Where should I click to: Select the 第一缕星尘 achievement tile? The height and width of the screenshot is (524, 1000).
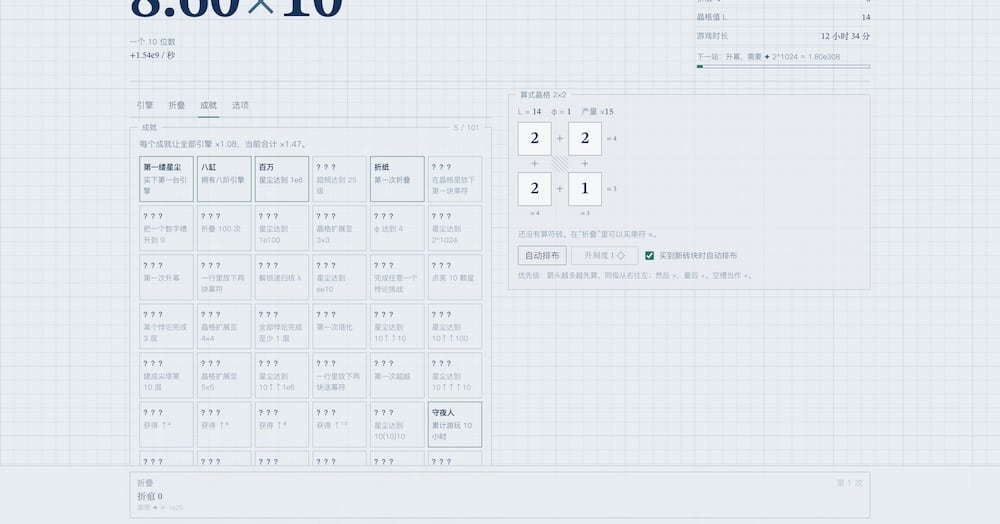tap(166, 179)
